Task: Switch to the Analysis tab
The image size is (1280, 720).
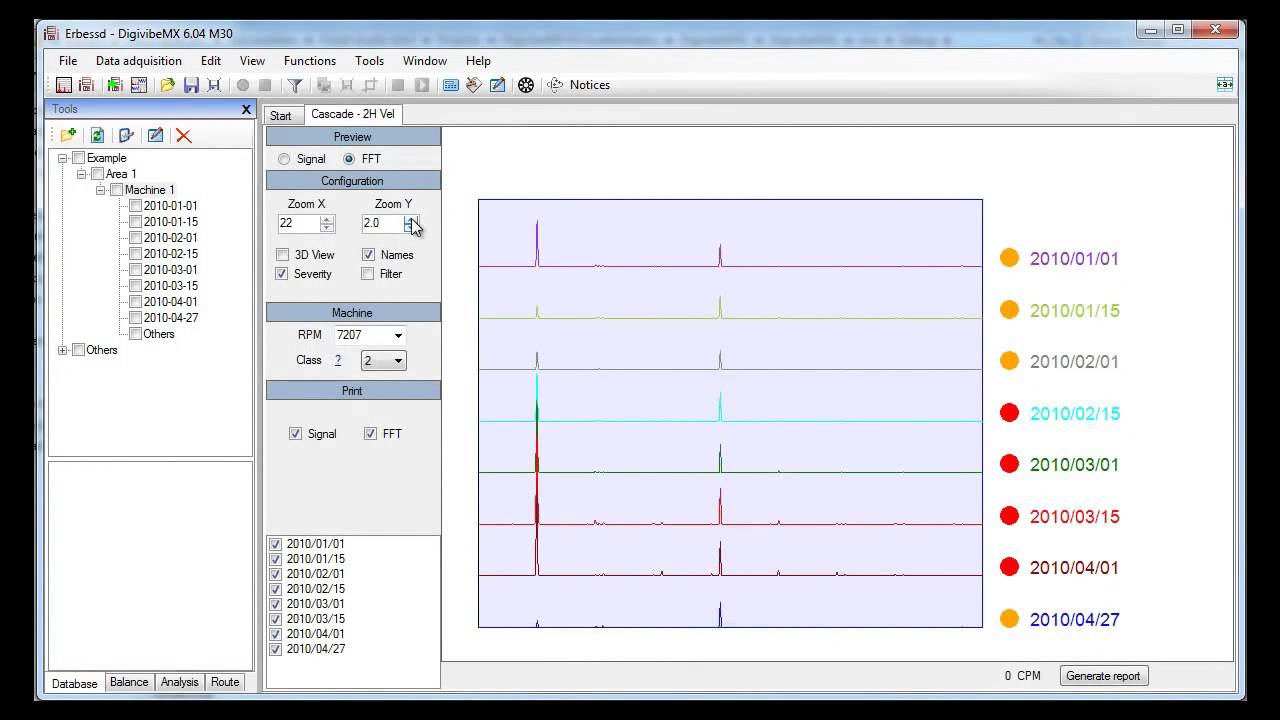Action: [x=180, y=682]
